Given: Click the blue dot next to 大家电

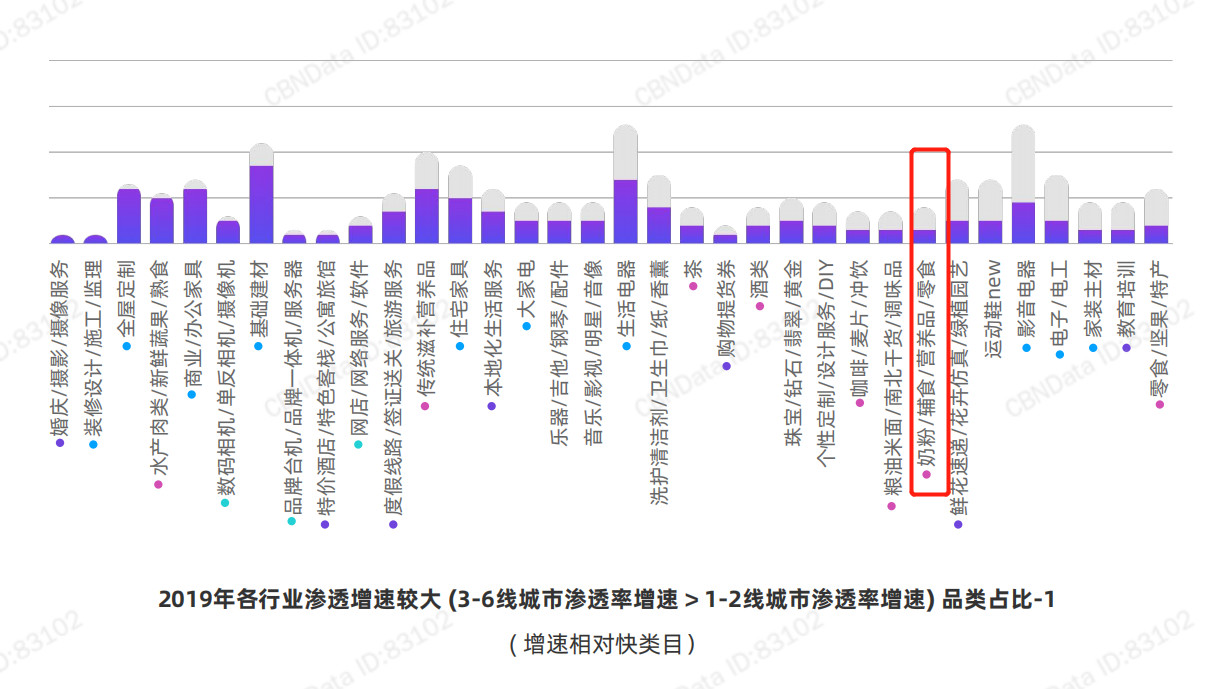Looking at the screenshot, I should pyautogui.click(x=526, y=325).
